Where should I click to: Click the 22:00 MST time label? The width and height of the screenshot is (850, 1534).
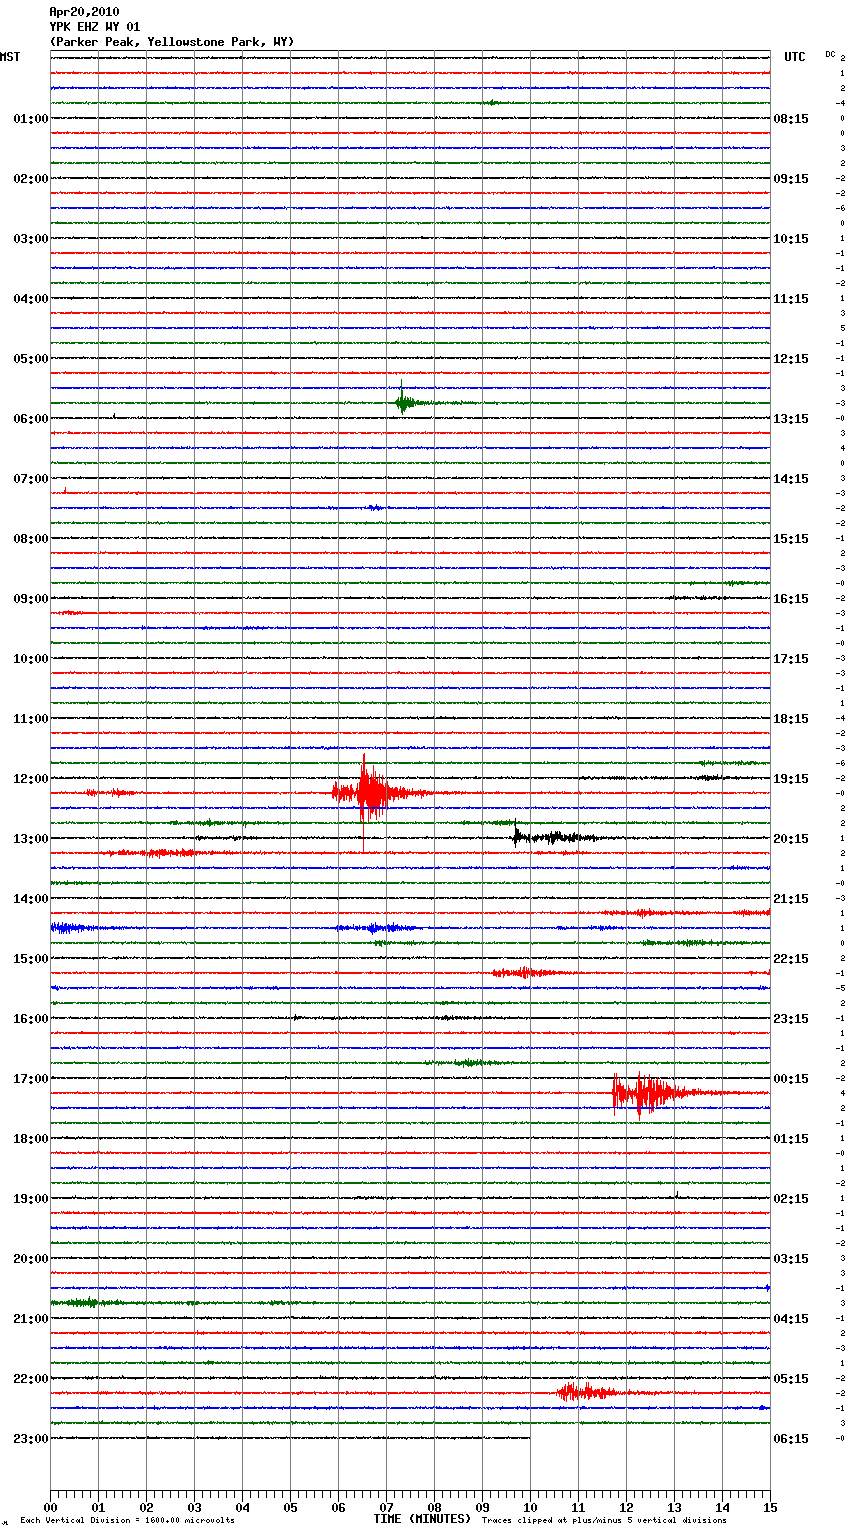(x=31, y=1379)
